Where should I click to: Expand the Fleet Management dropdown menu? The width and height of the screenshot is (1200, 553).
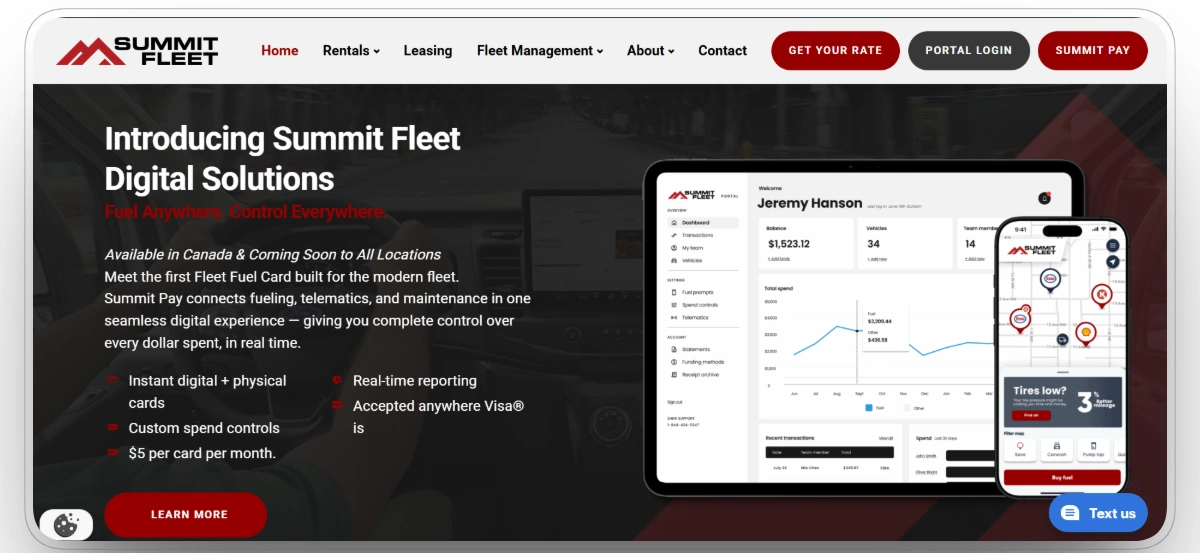click(x=540, y=50)
